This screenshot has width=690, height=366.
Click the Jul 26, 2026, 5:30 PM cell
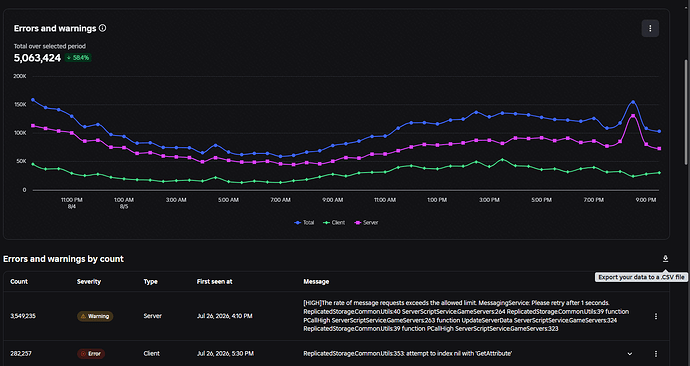pos(225,354)
